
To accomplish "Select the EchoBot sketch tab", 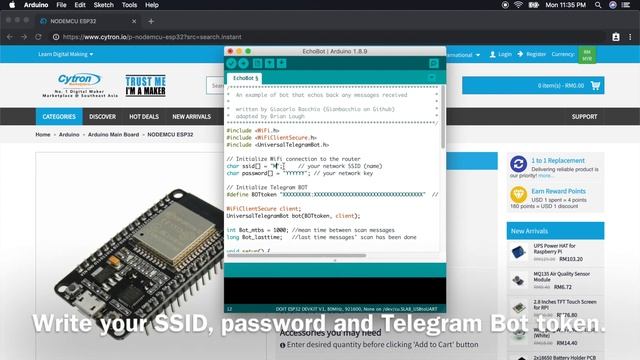I will 245,78.
